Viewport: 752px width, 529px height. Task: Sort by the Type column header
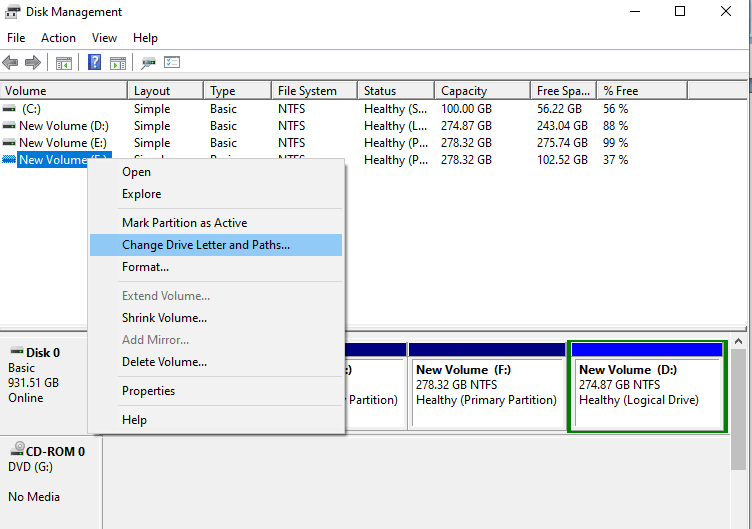point(237,91)
